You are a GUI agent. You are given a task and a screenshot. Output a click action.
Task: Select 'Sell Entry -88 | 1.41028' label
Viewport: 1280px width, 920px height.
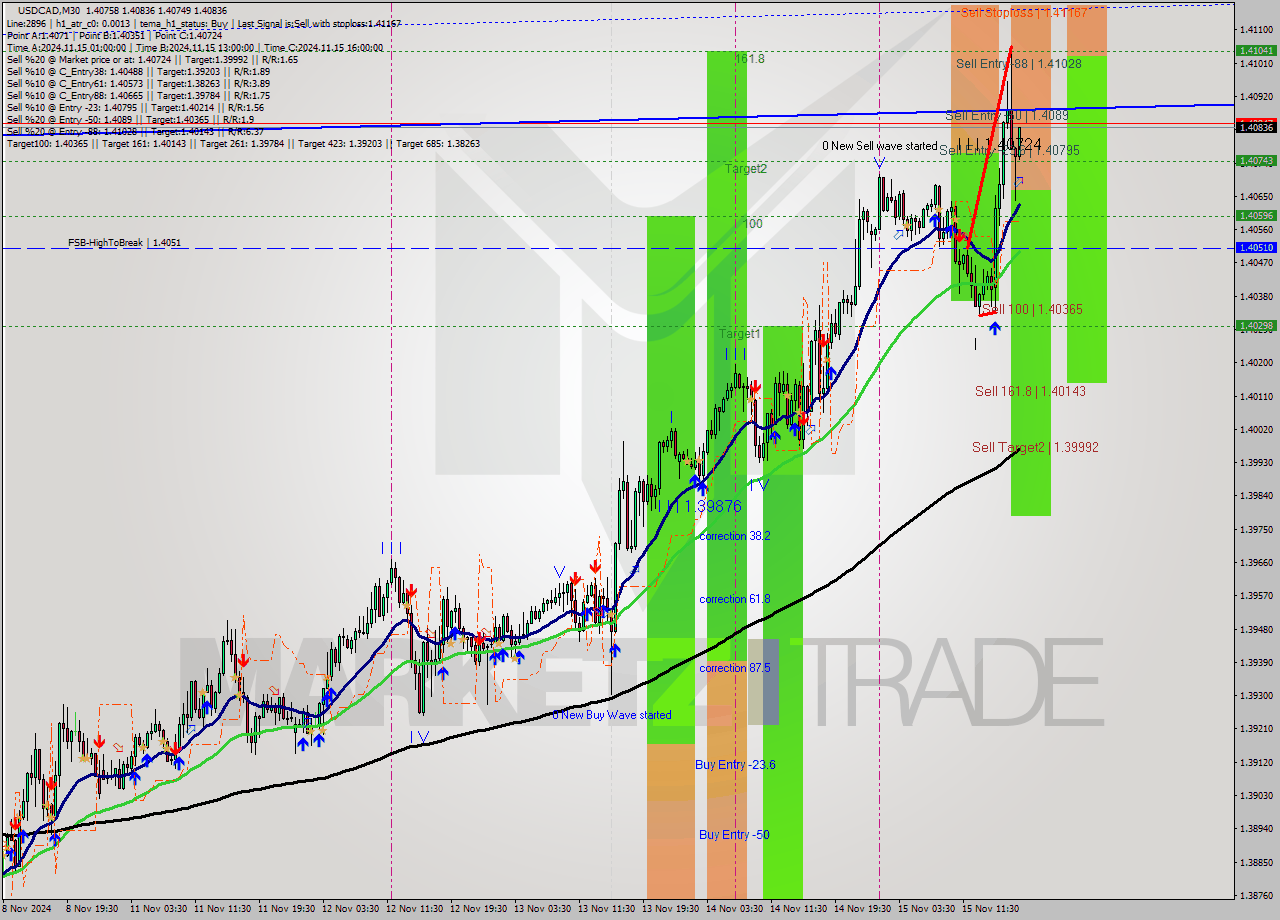(x=1018, y=63)
